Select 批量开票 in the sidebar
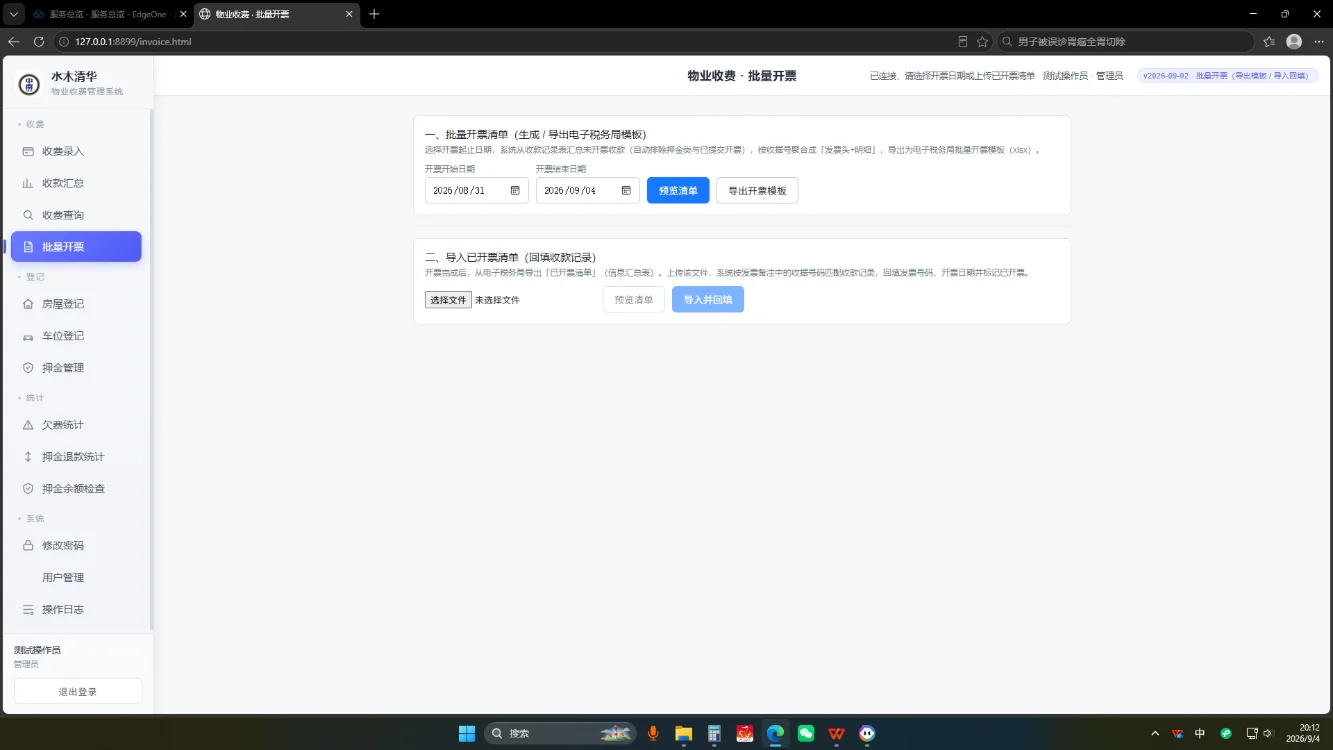The height and width of the screenshot is (750, 1333). tap(76, 247)
